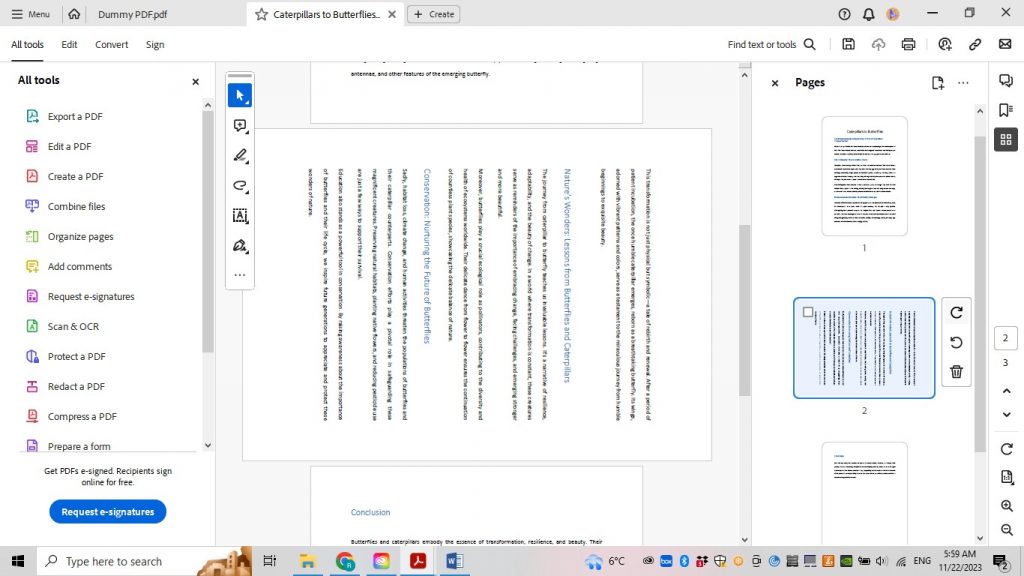Screen dimensions: 1024x576
Task: Click the Request e-signatures button
Action: [107, 511]
